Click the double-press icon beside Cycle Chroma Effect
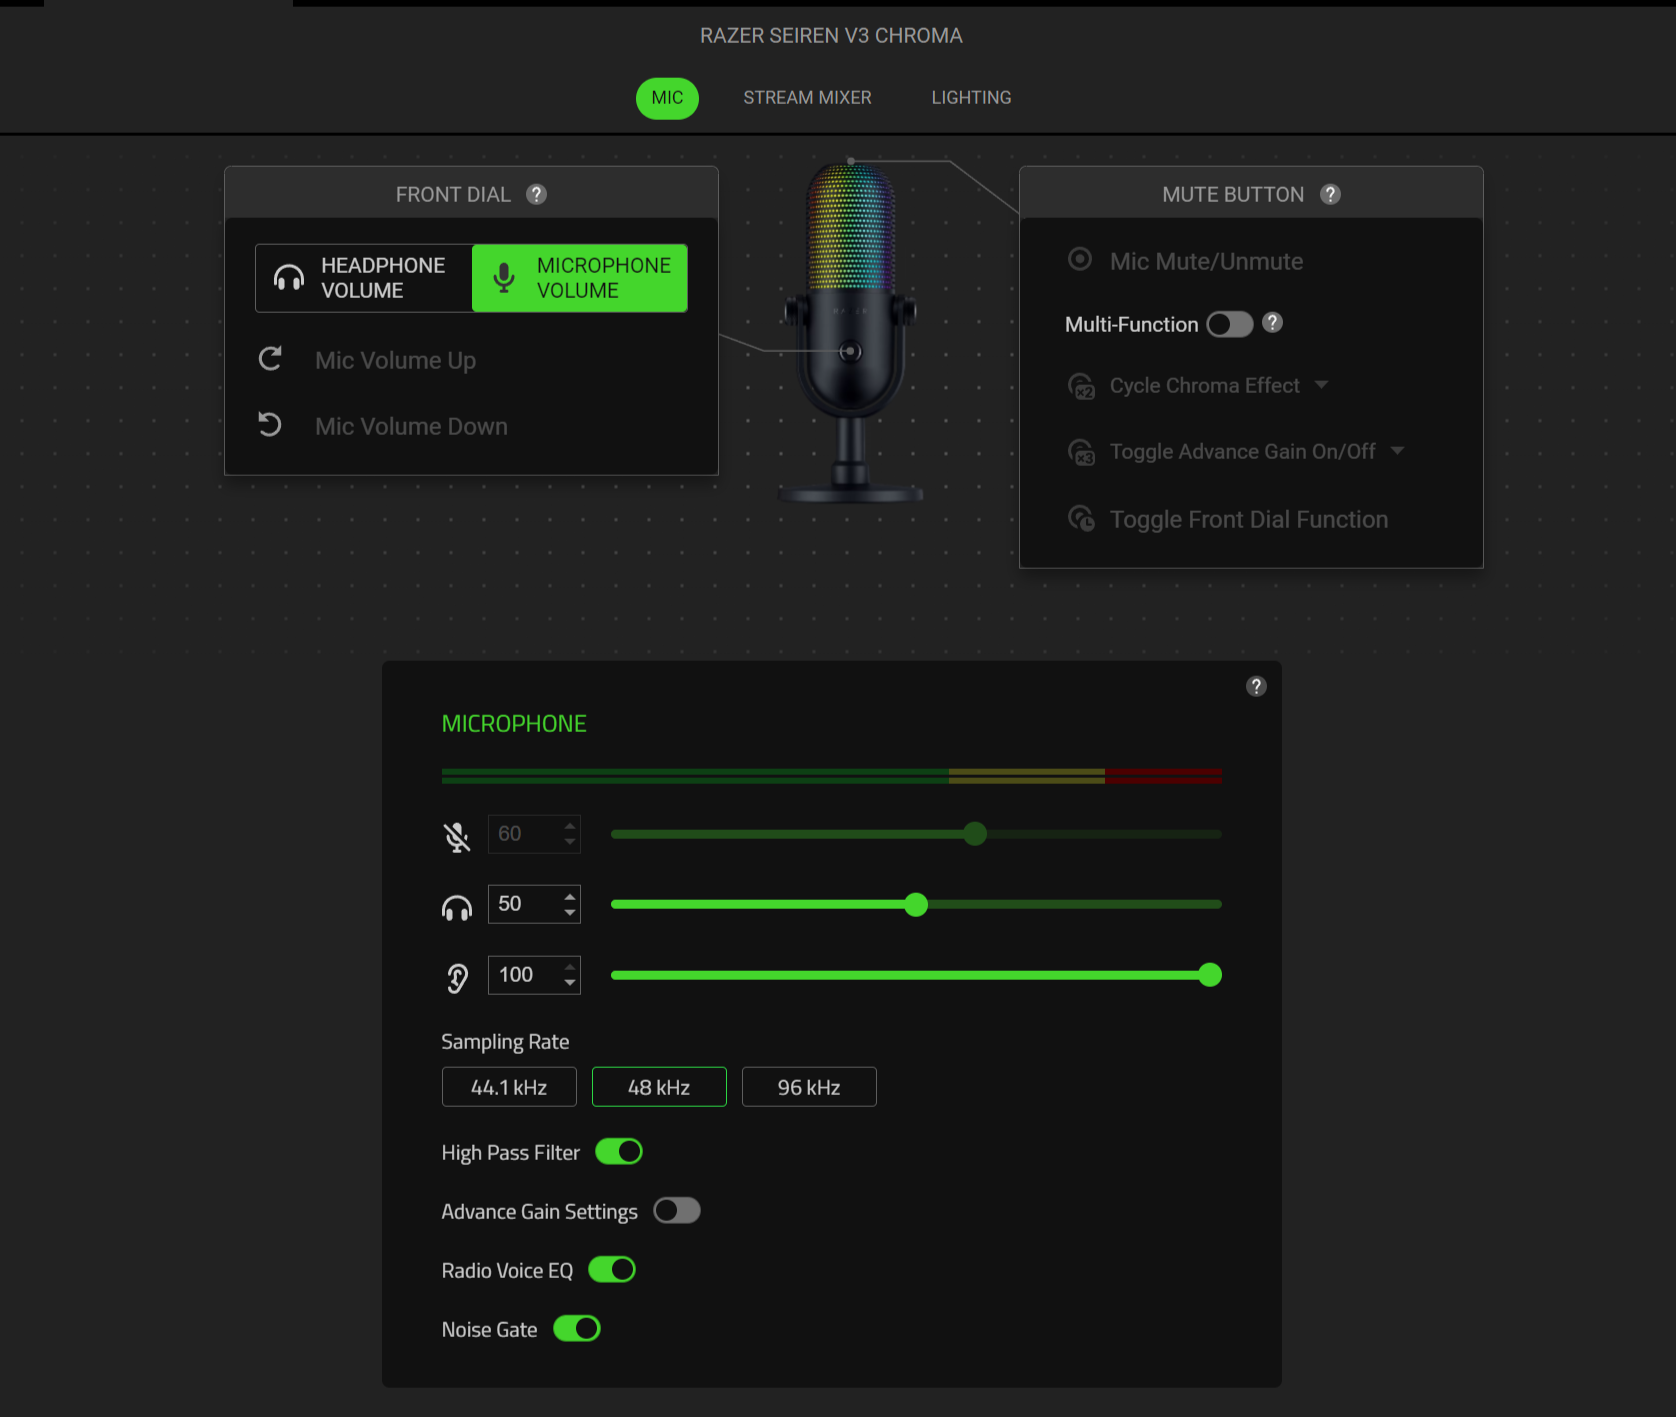 [x=1082, y=386]
